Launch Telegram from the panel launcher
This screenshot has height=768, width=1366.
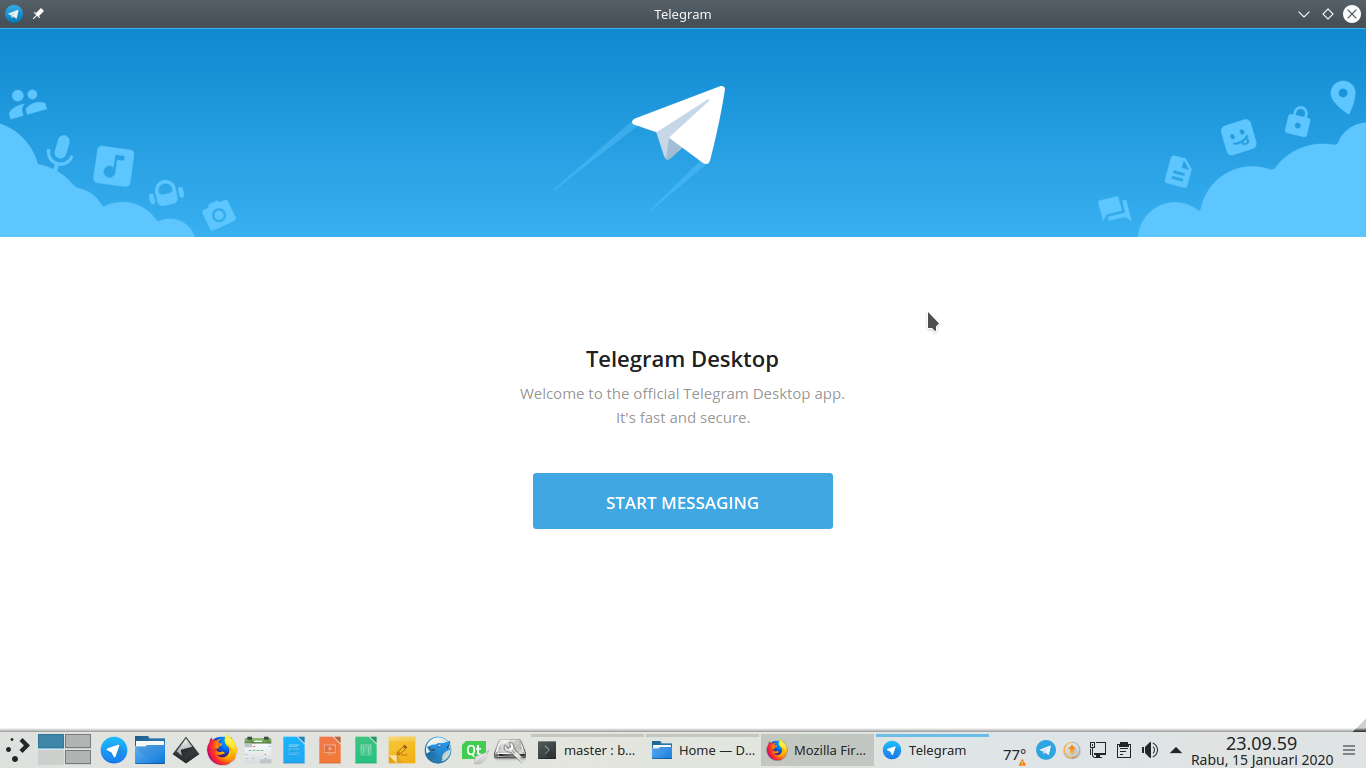tap(114, 750)
